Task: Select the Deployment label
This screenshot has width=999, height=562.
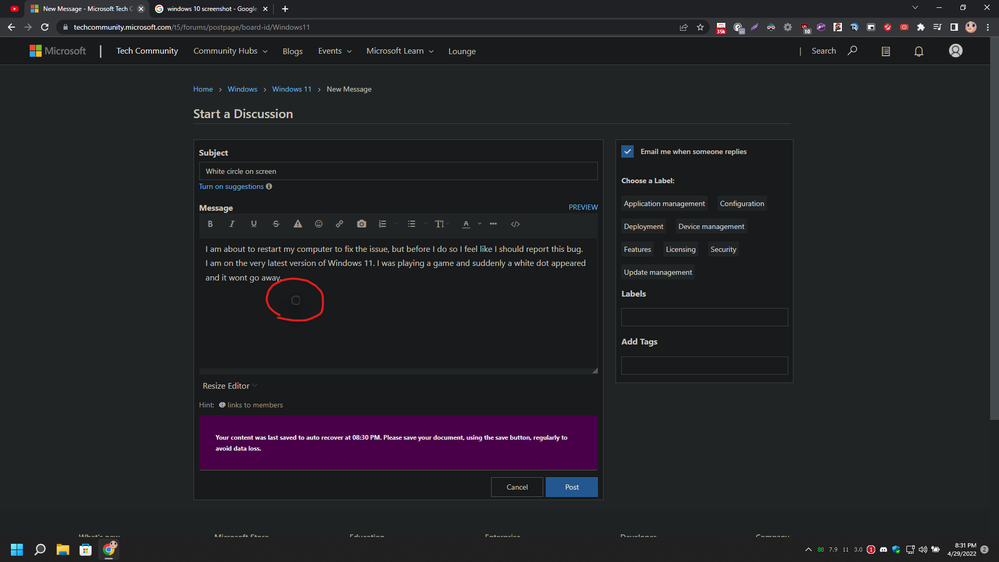Action: (643, 227)
